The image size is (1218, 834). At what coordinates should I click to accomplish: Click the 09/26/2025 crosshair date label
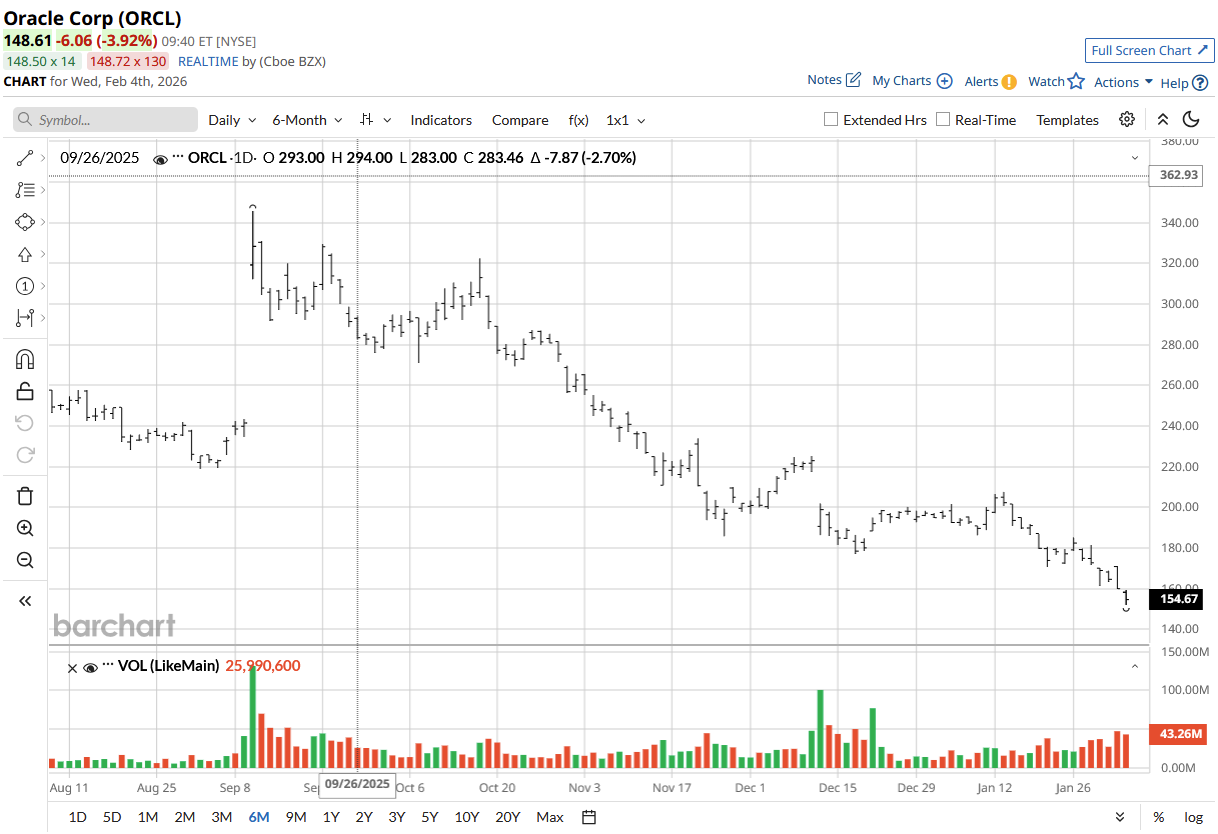(357, 784)
